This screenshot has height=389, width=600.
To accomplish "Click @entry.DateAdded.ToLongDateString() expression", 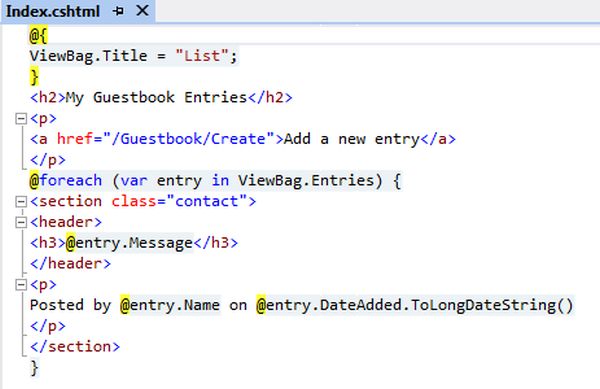I will point(415,305).
